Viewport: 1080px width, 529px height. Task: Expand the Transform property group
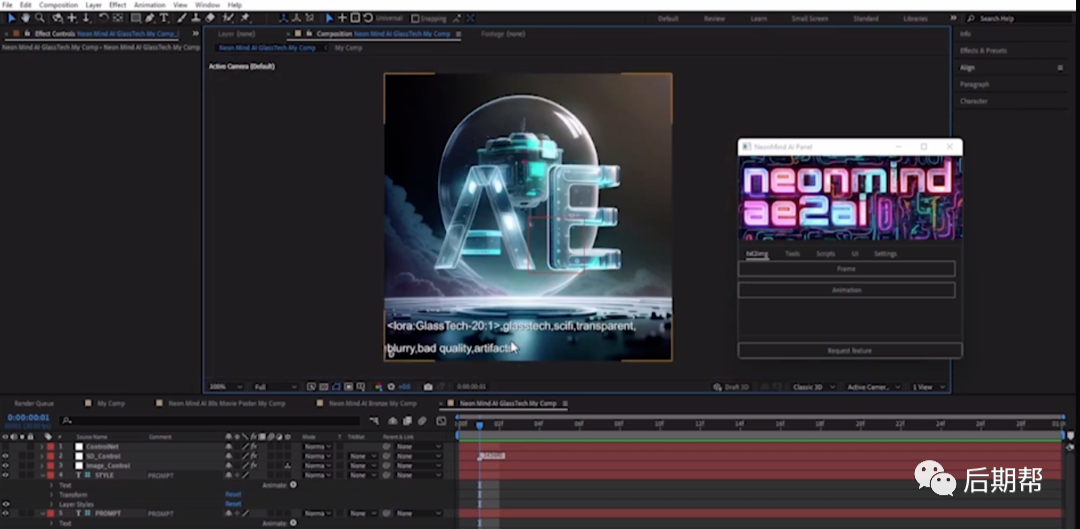tap(51, 495)
